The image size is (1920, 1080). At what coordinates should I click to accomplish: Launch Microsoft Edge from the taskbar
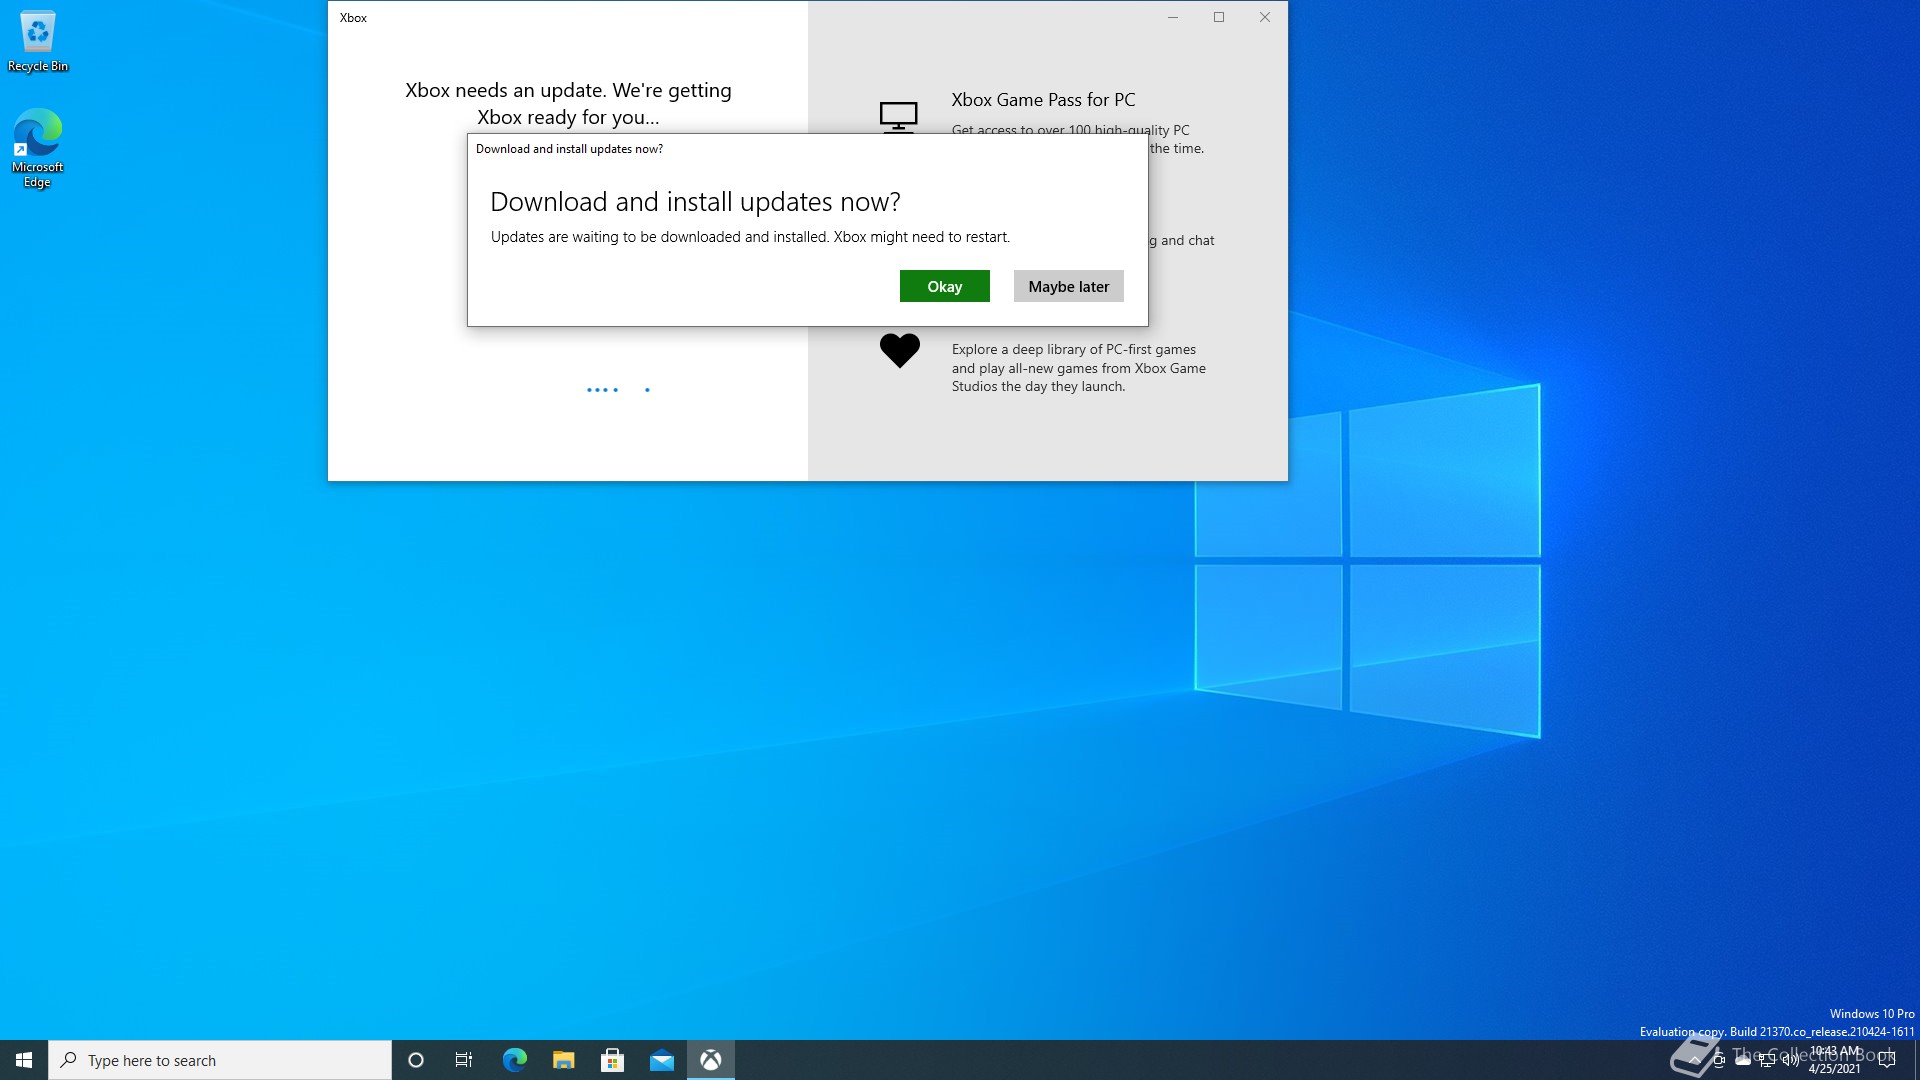click(514, 1060)
